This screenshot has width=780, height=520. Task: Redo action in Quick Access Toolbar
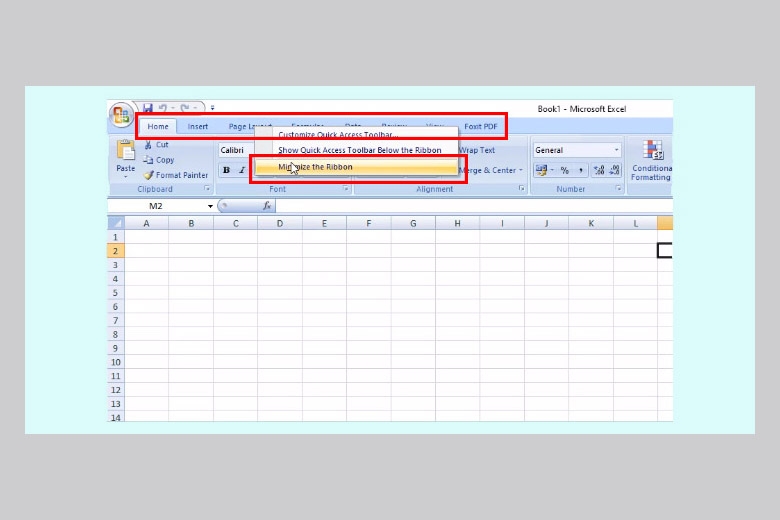(x=185, y=107)
